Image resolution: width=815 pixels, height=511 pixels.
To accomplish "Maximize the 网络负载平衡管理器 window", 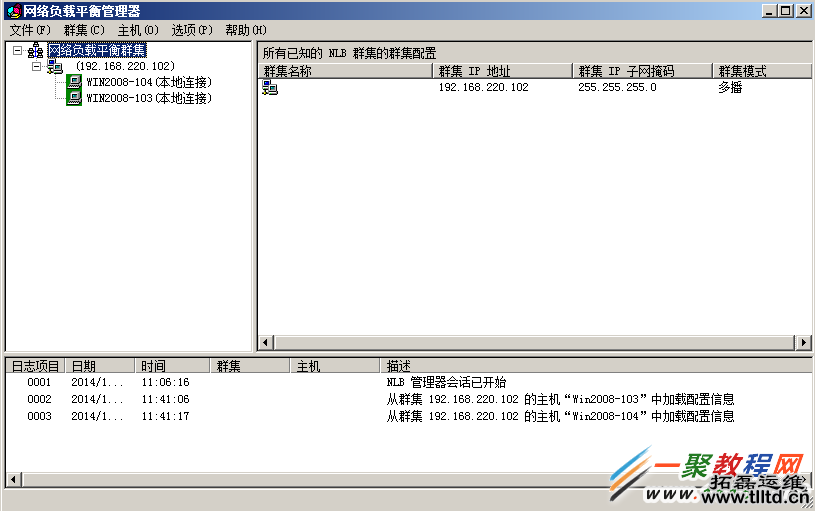I will [x=786, y=10].
